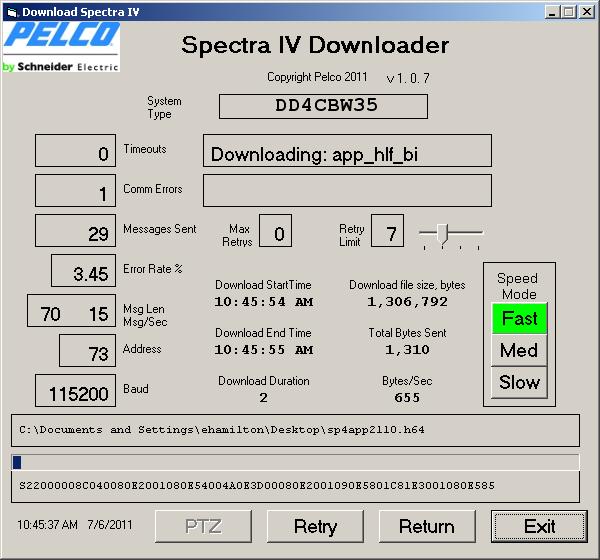Click the disabled PTZ button
The height and width of the screenshot is (560, 600).
click(203, 526)
